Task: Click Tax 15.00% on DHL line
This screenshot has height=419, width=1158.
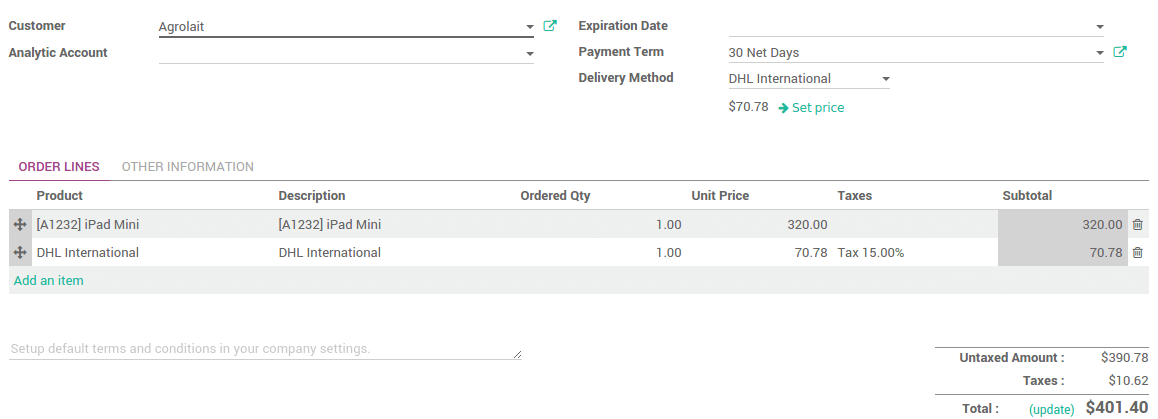Action: click(x=871, y=253)
